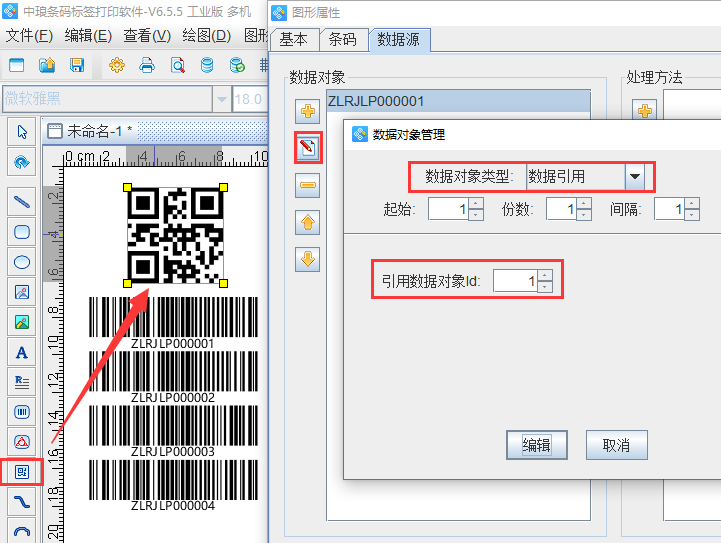
Task: Decrease the 起始 value stepper
Action: (476, 215)
